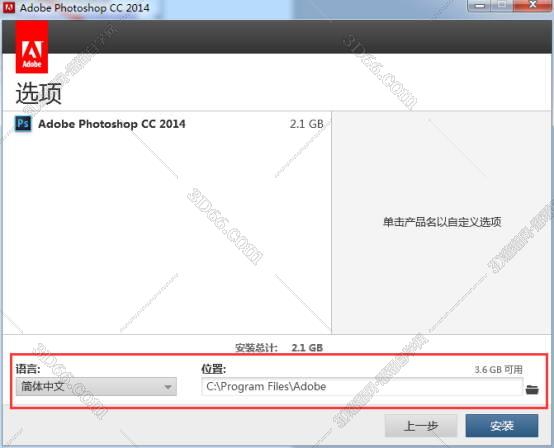Viewport: 554px width, 448px height.
Task: Click the 安装总计 2.1 GB total text
Action: click(x=279, y=348)
